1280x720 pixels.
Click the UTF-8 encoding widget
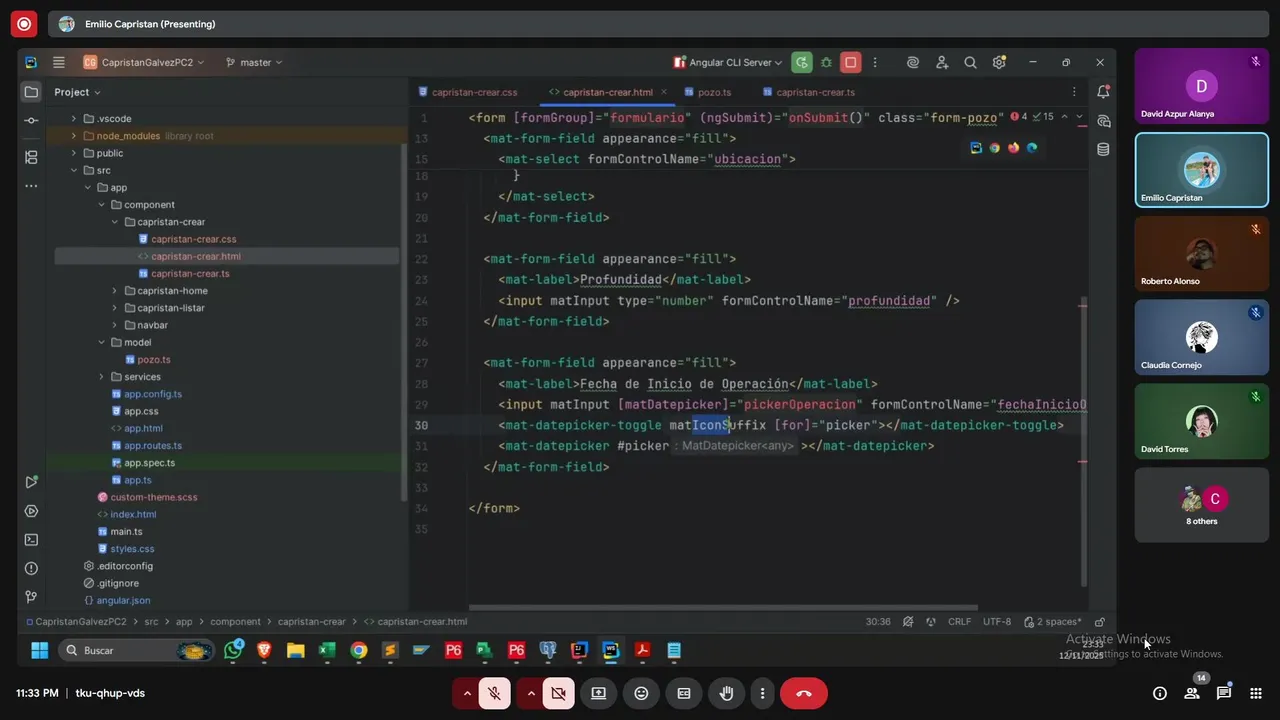coord(997,621)
